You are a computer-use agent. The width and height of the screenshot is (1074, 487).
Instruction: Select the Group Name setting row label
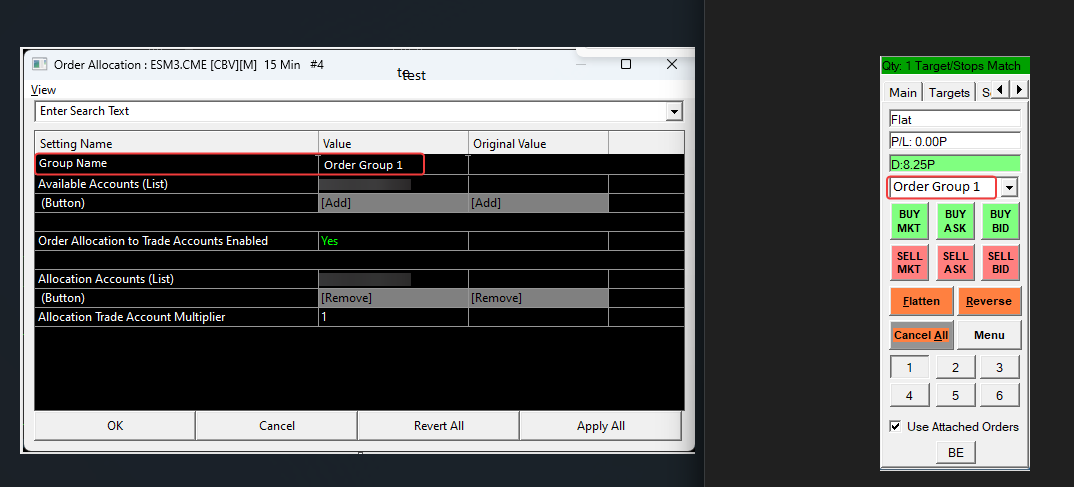tap(73, 164)
